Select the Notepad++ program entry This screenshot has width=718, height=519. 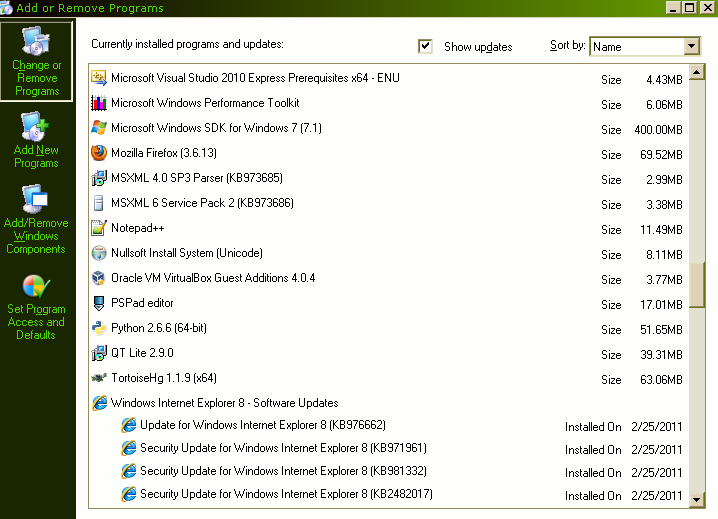pos(388,228)
